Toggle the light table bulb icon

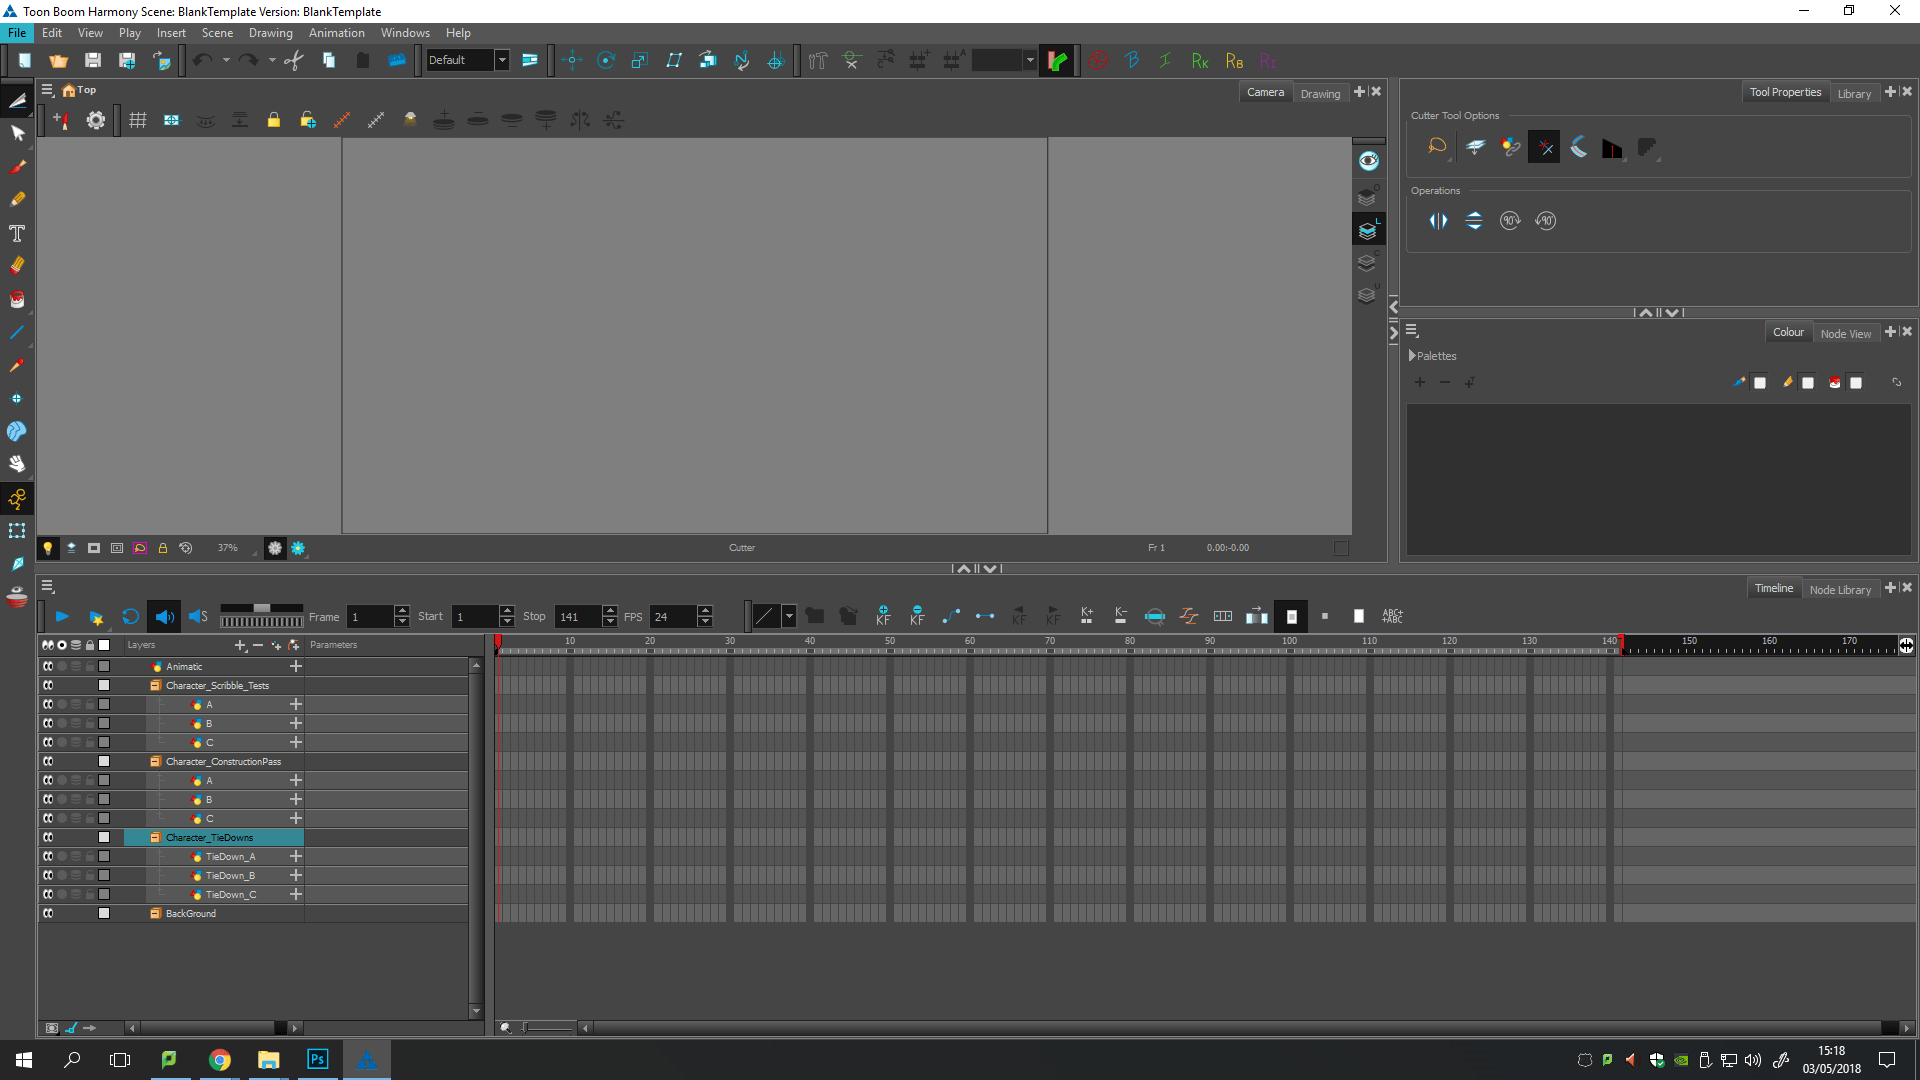(47, 548)
